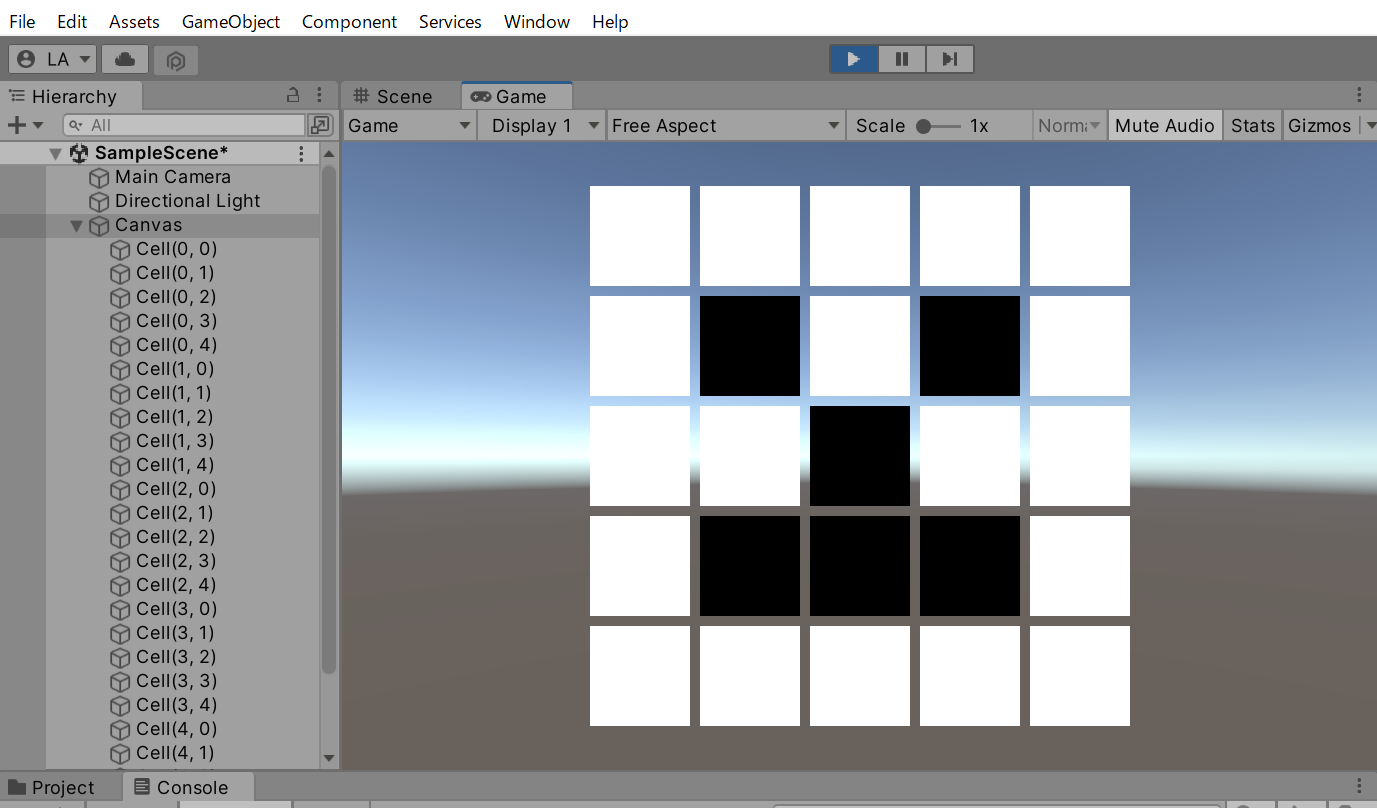Image resolution: width=1377 pixels, height=808 pixels.
Task: Click the search-by-type icon in Hierarchy
Action: (x=320, y=125)
